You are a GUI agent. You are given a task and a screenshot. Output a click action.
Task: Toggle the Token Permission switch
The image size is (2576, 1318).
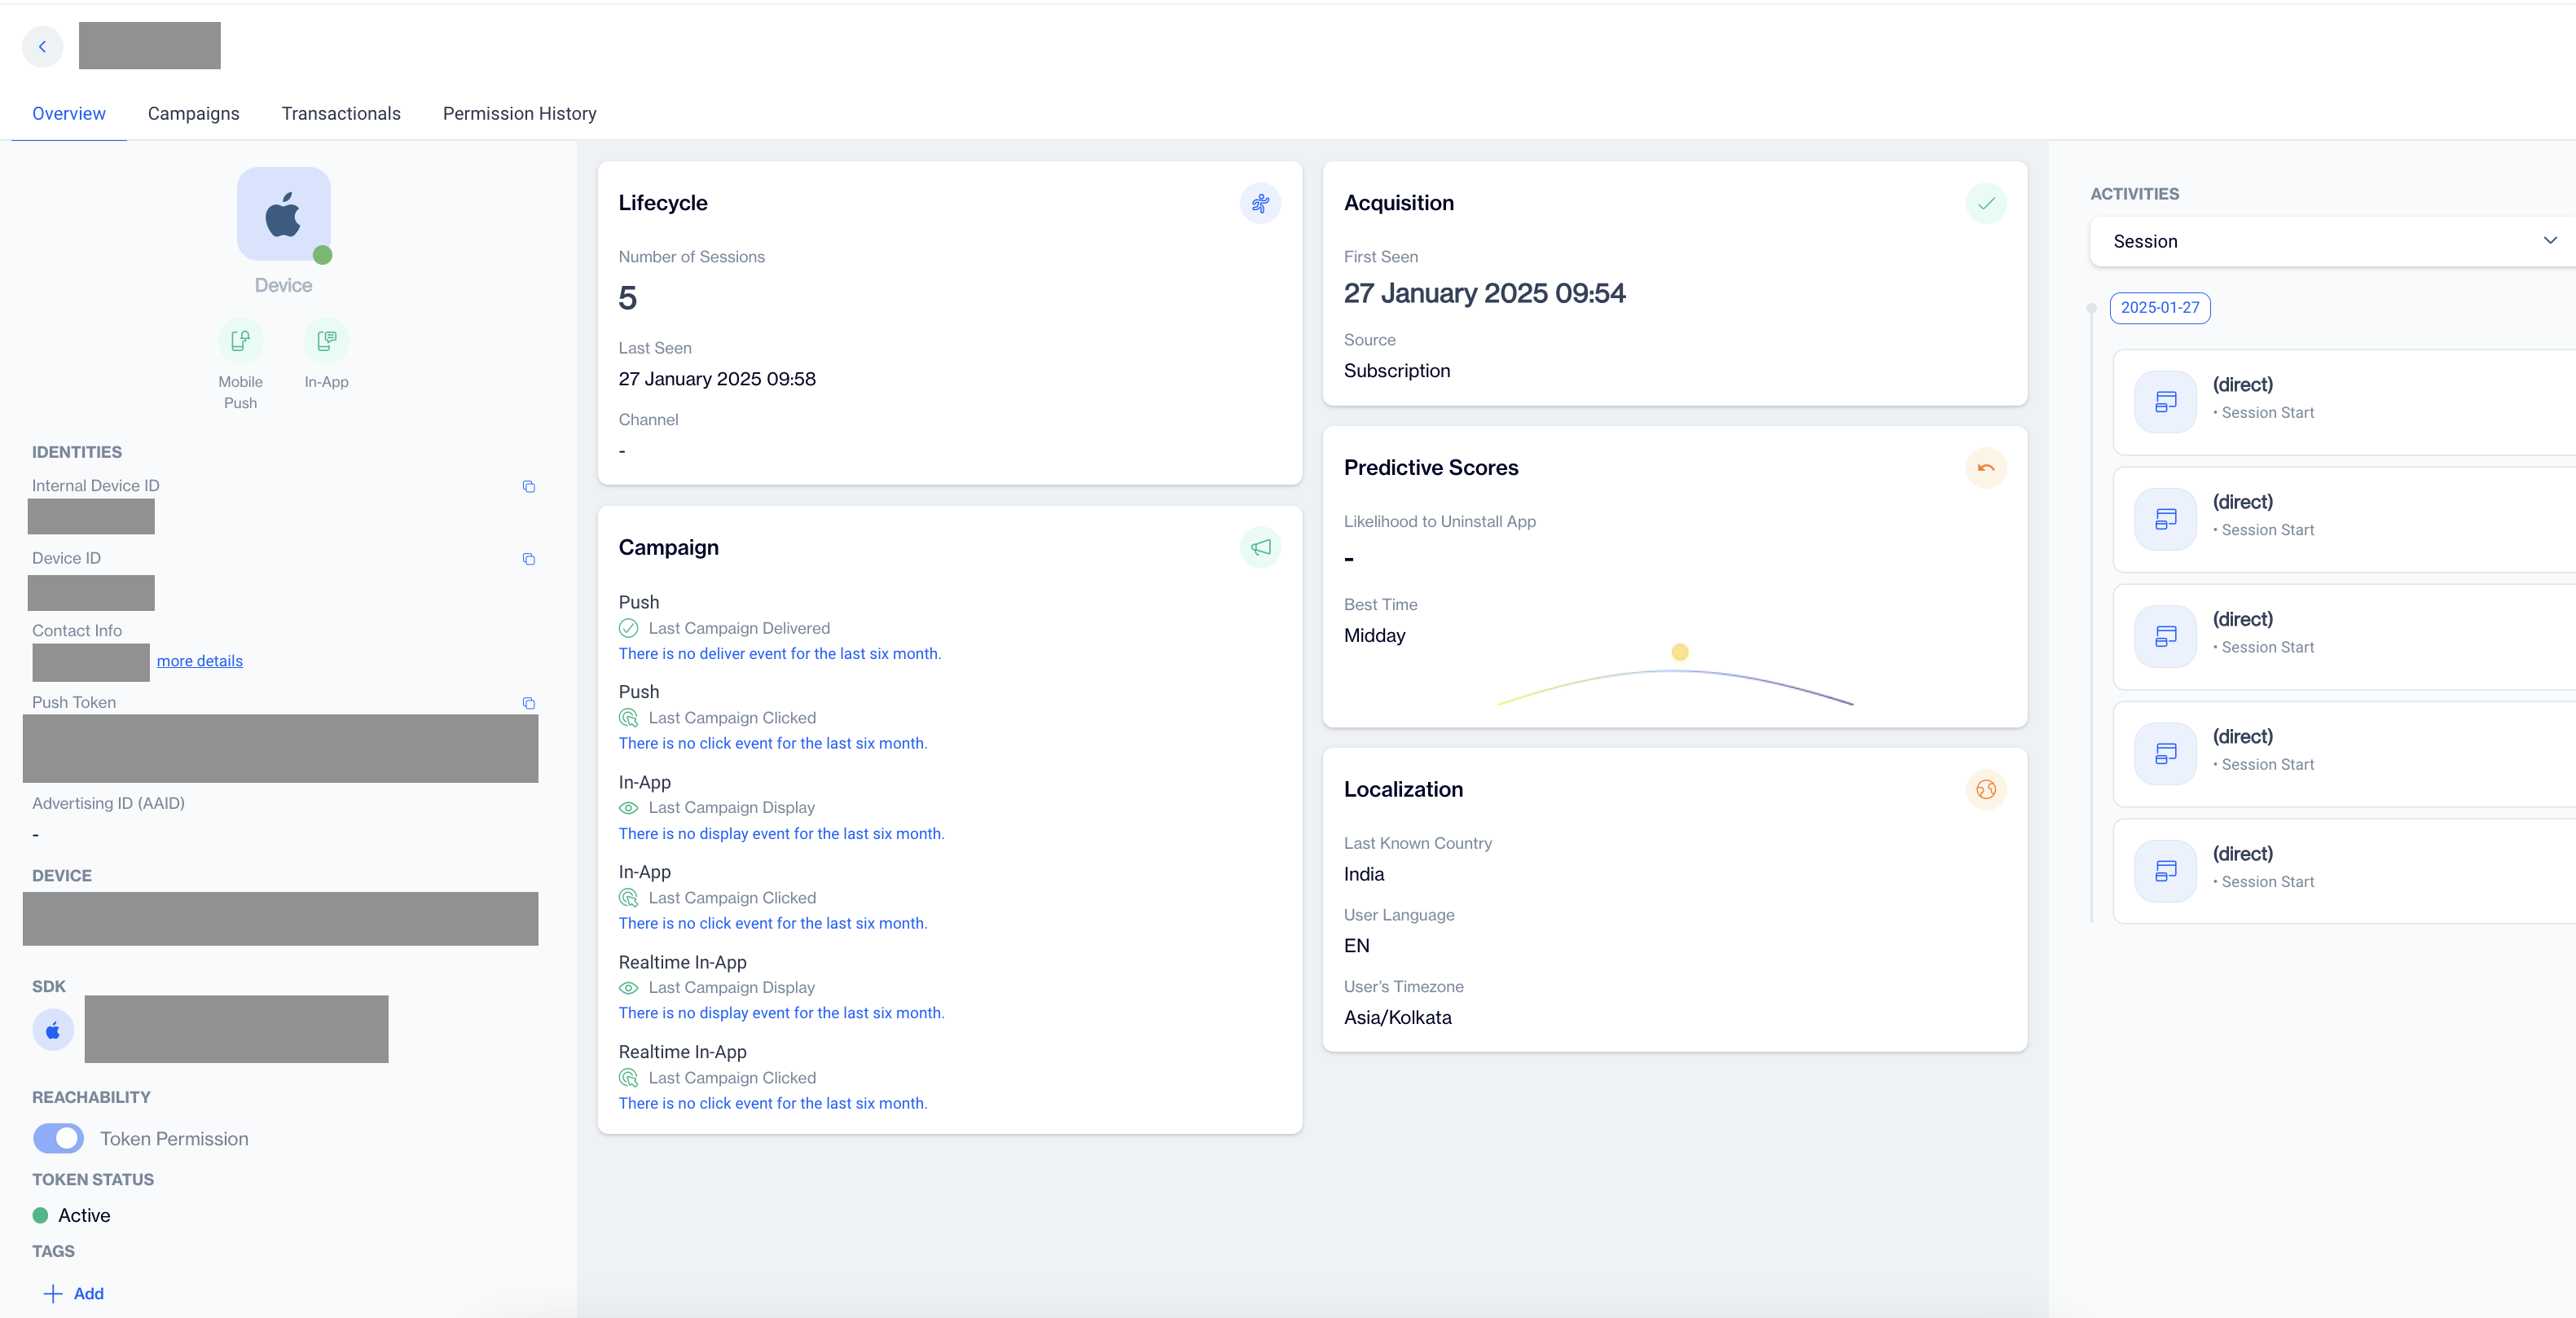(58, 1138)
